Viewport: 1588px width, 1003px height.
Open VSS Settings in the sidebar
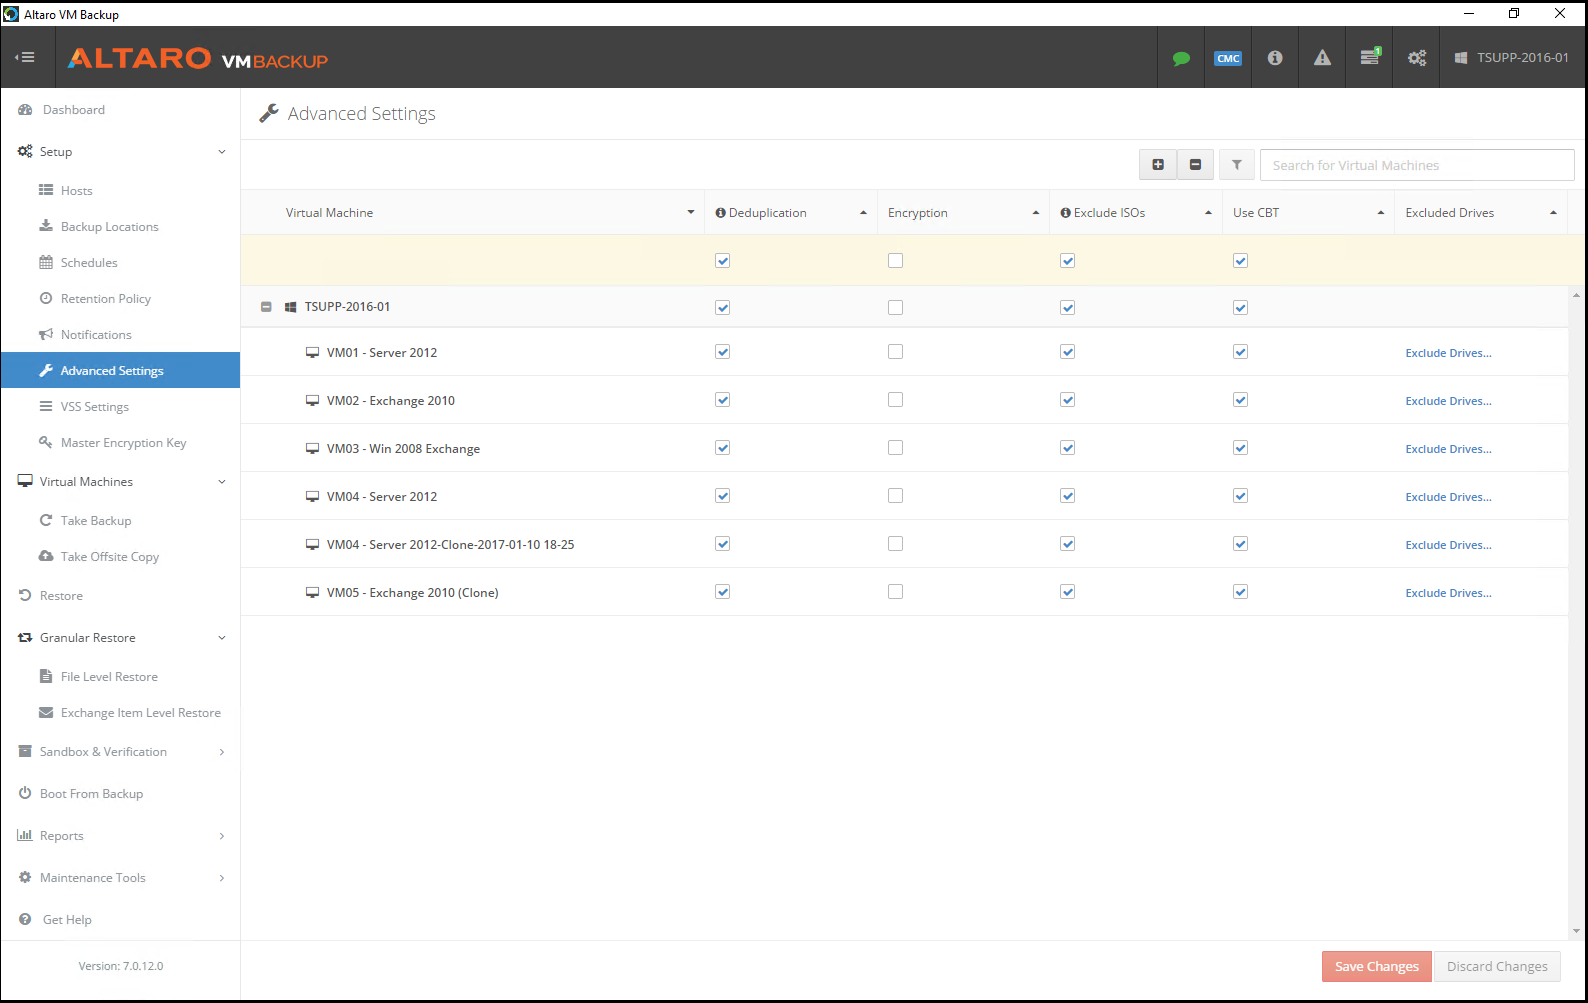coord(94,407)
